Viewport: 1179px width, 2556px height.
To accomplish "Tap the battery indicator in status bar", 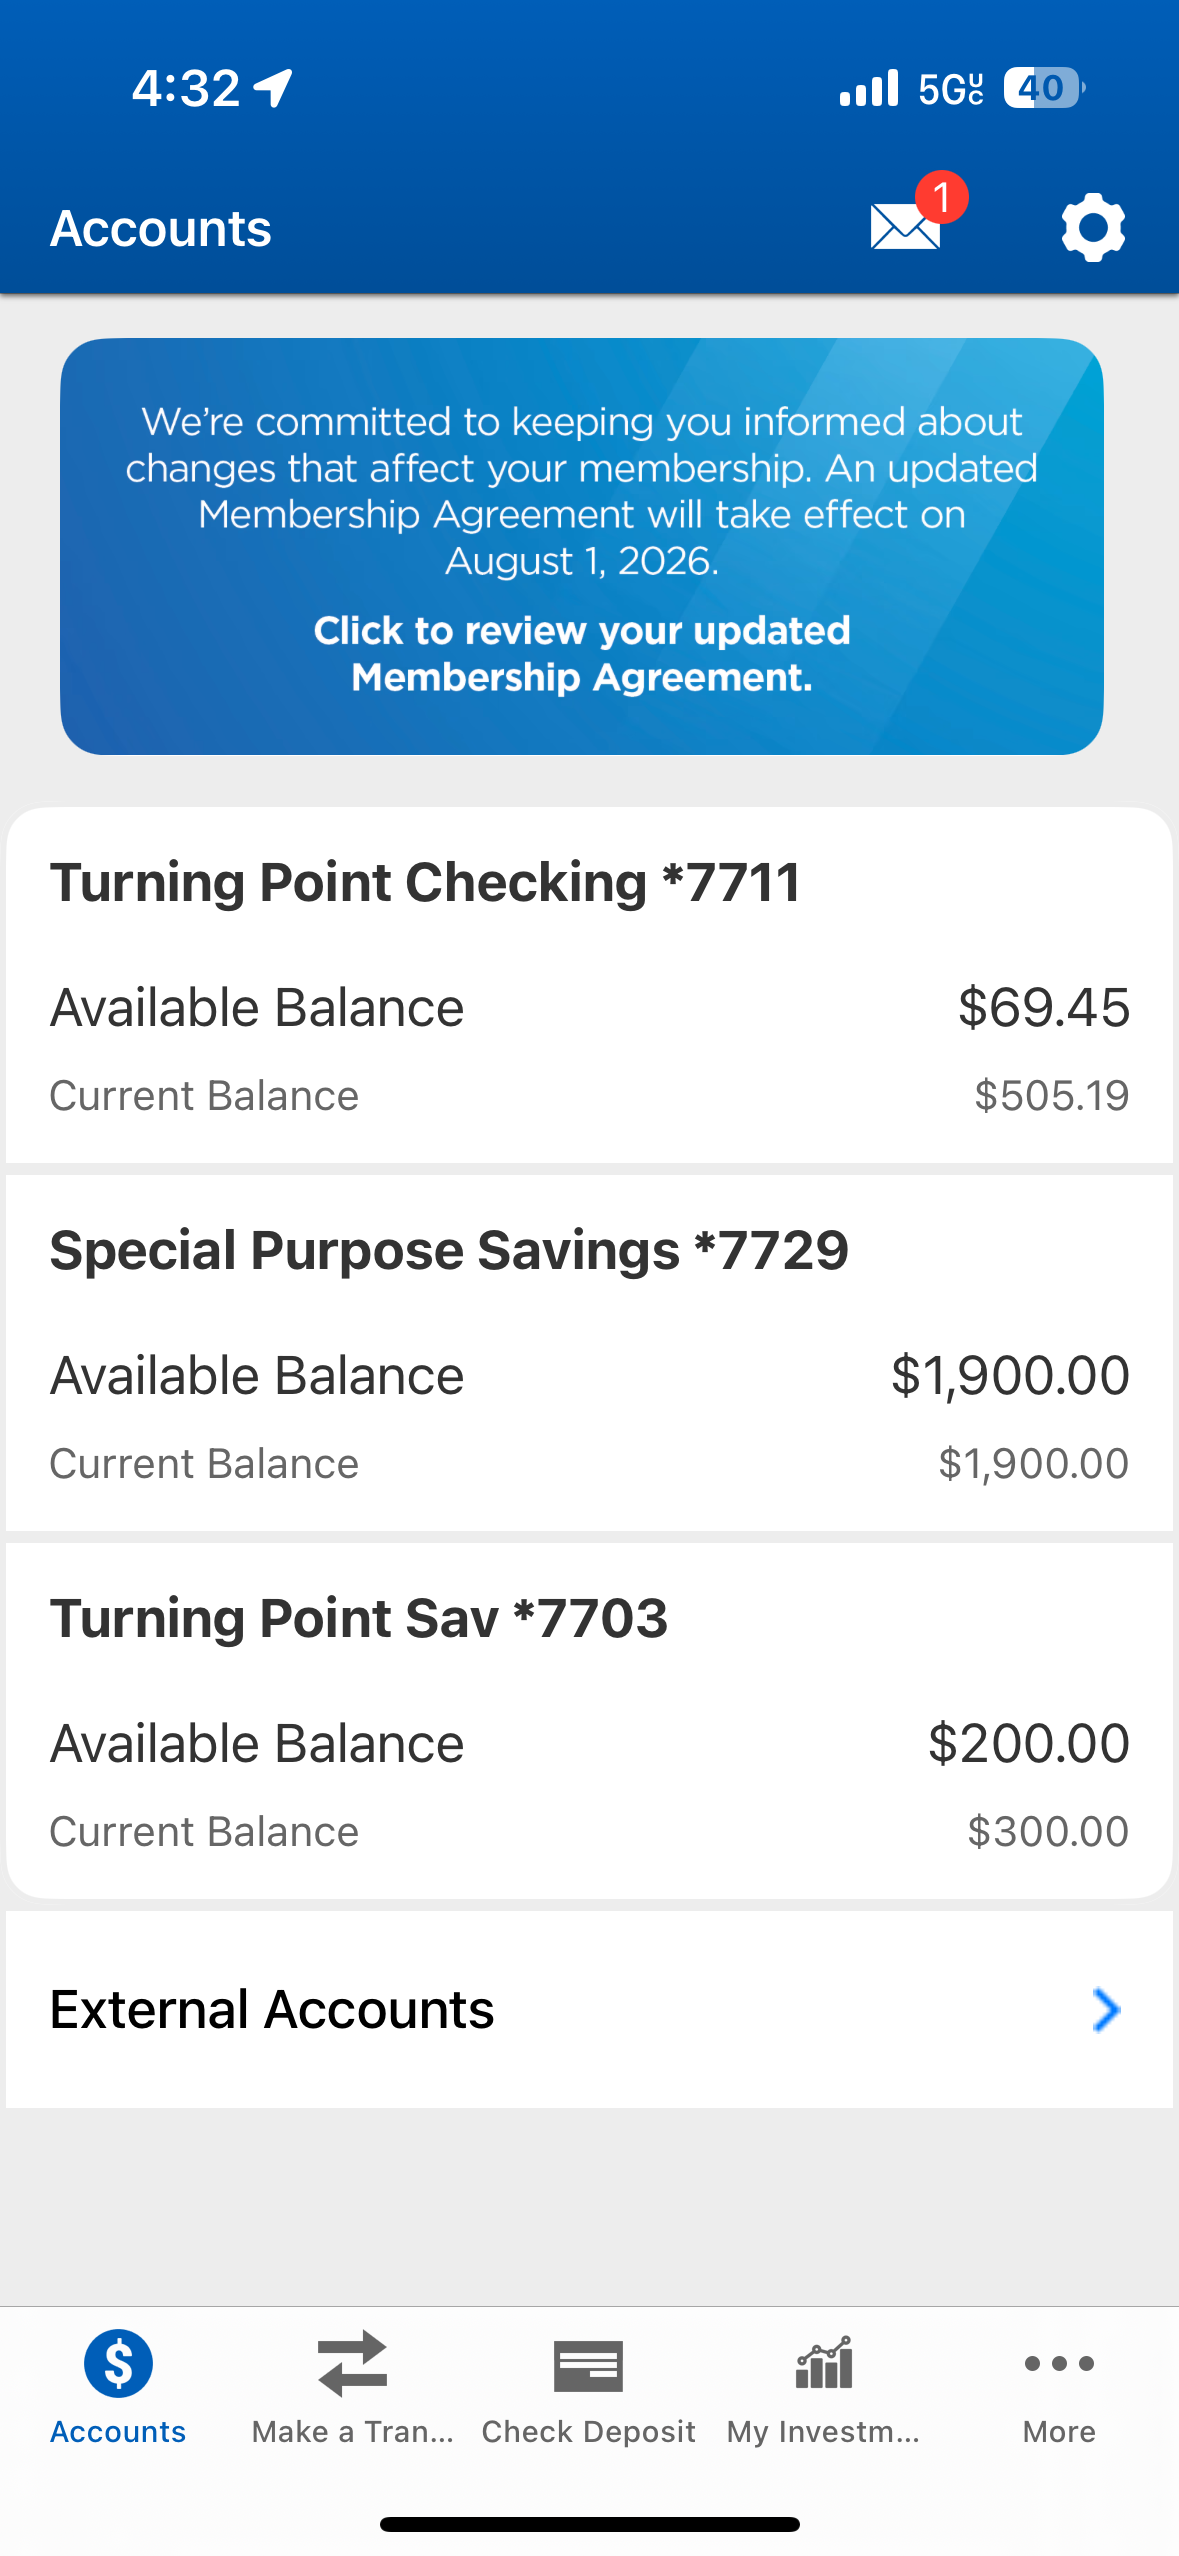I will [x=1044, y=88].
